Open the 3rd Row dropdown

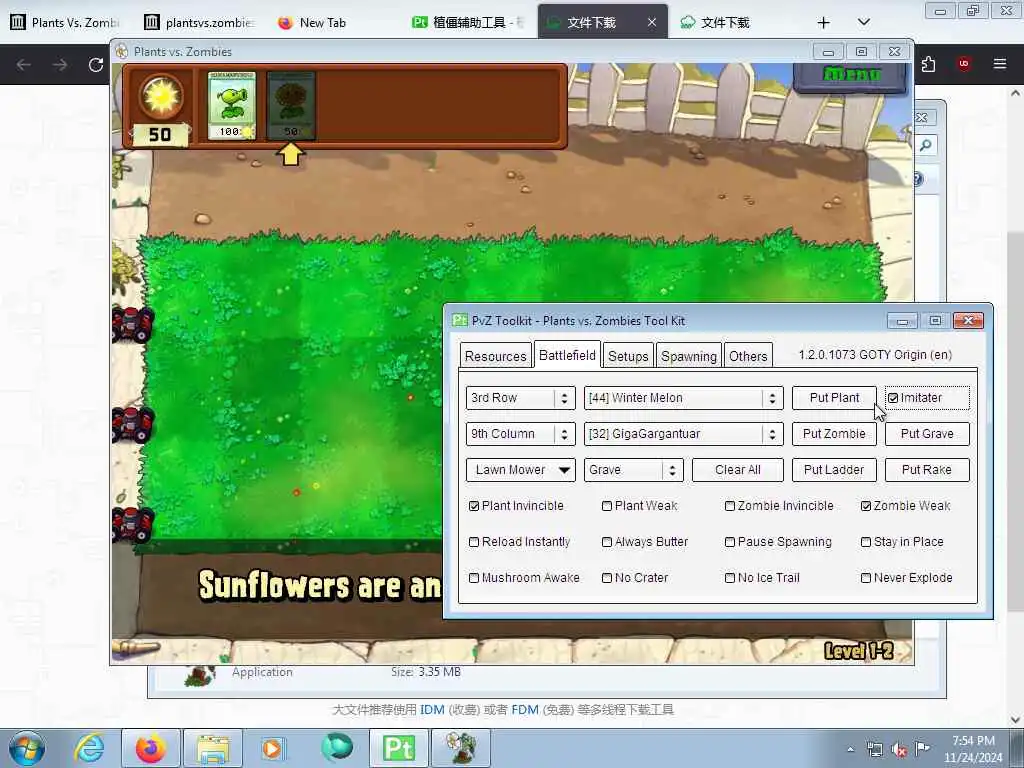(520, 398)
